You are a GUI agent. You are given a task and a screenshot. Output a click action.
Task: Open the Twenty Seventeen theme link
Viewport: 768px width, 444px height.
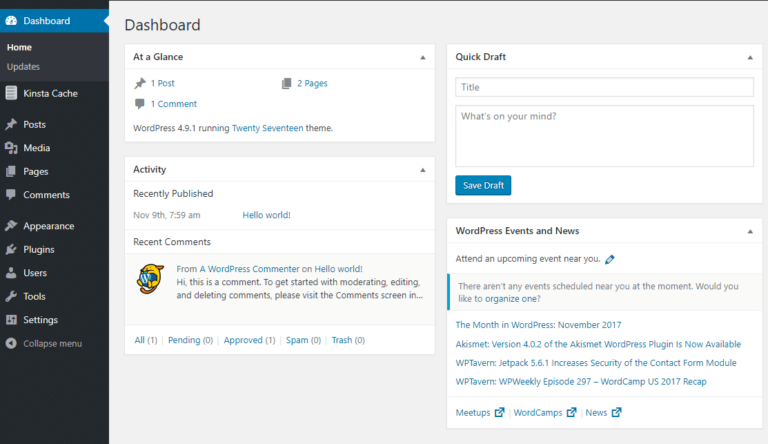(267, 128)
